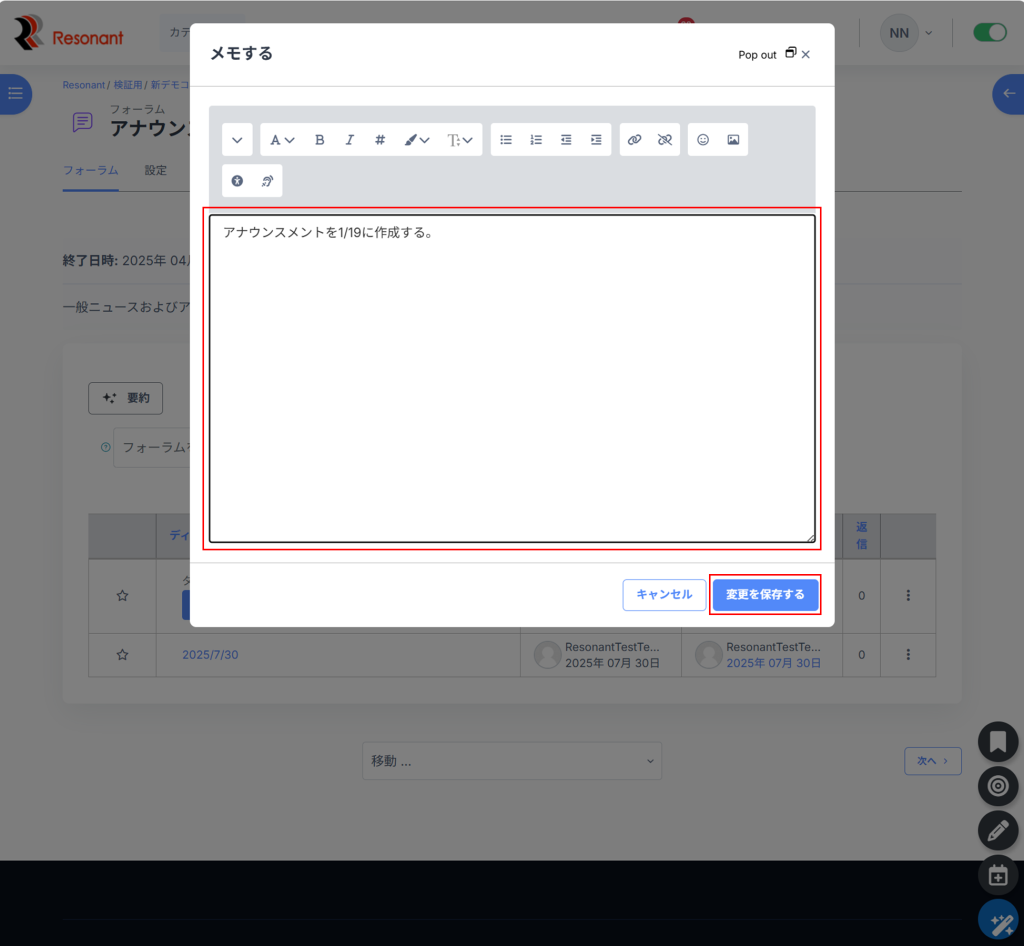Apply italic formatting to the memo text
This screenshot has height=946, width=1024.
[350, 140]
